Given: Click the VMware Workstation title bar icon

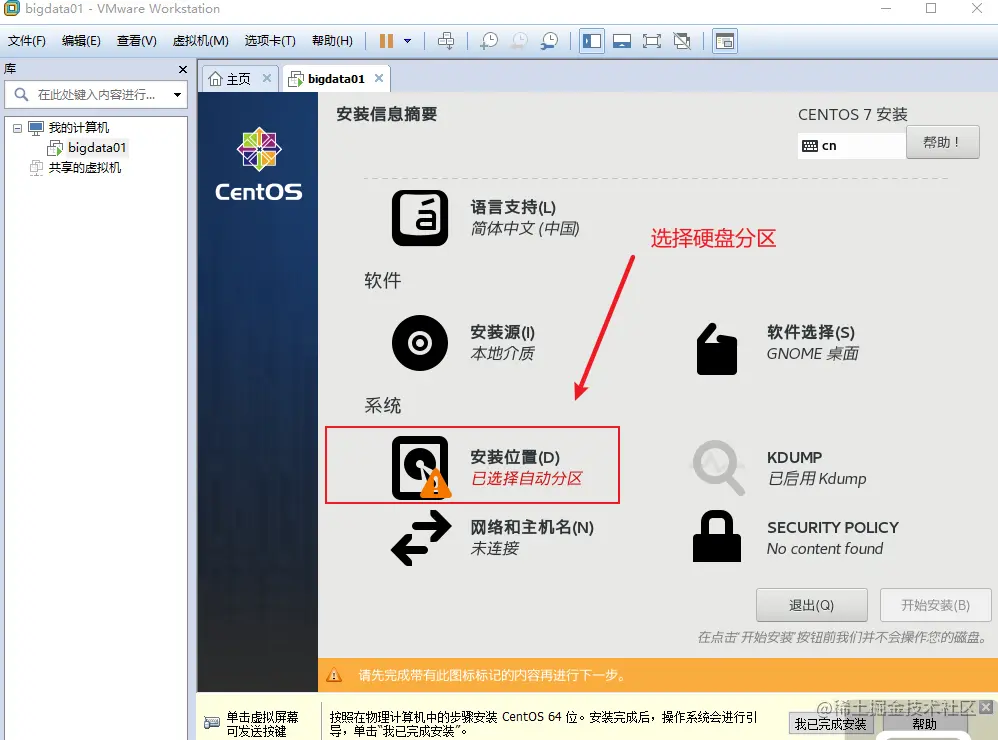Looking at the screenshot, I should [x=11, y=8].
